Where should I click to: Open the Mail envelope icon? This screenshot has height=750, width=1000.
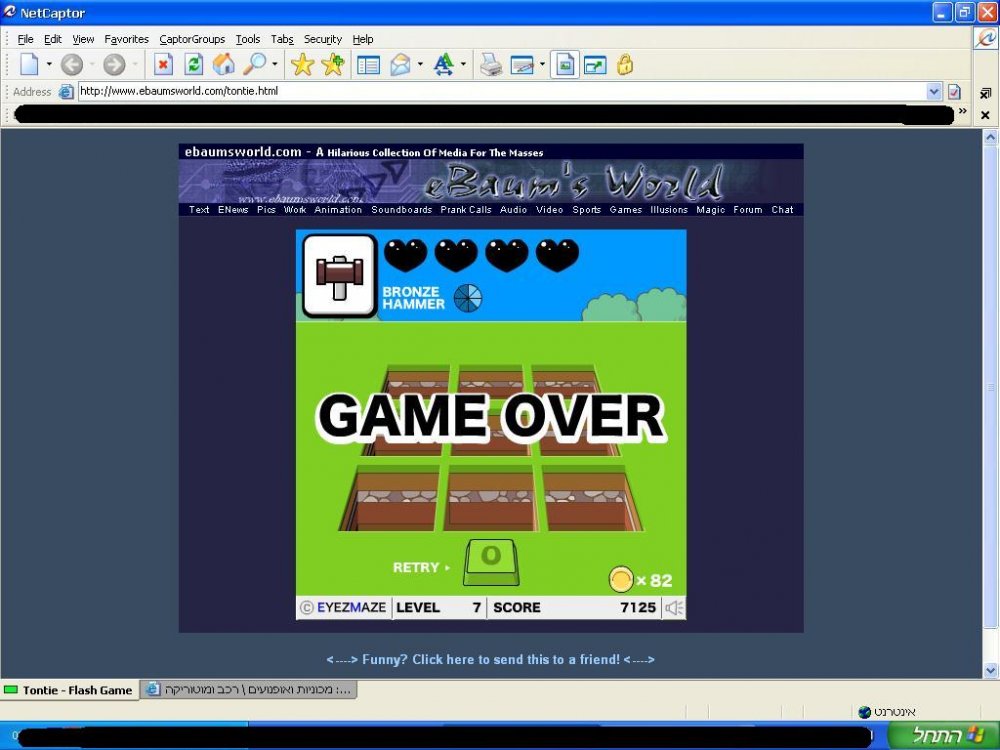pos(400,64)
